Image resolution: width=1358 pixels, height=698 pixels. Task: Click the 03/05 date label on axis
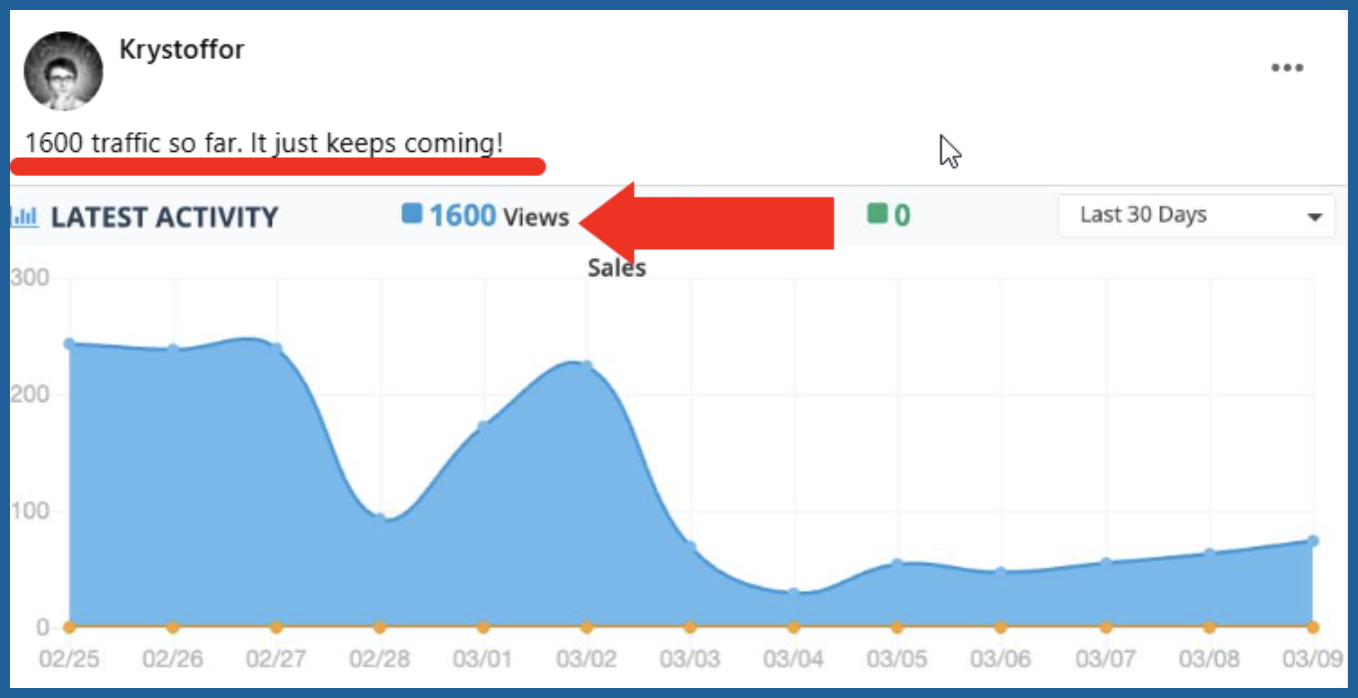896,660
